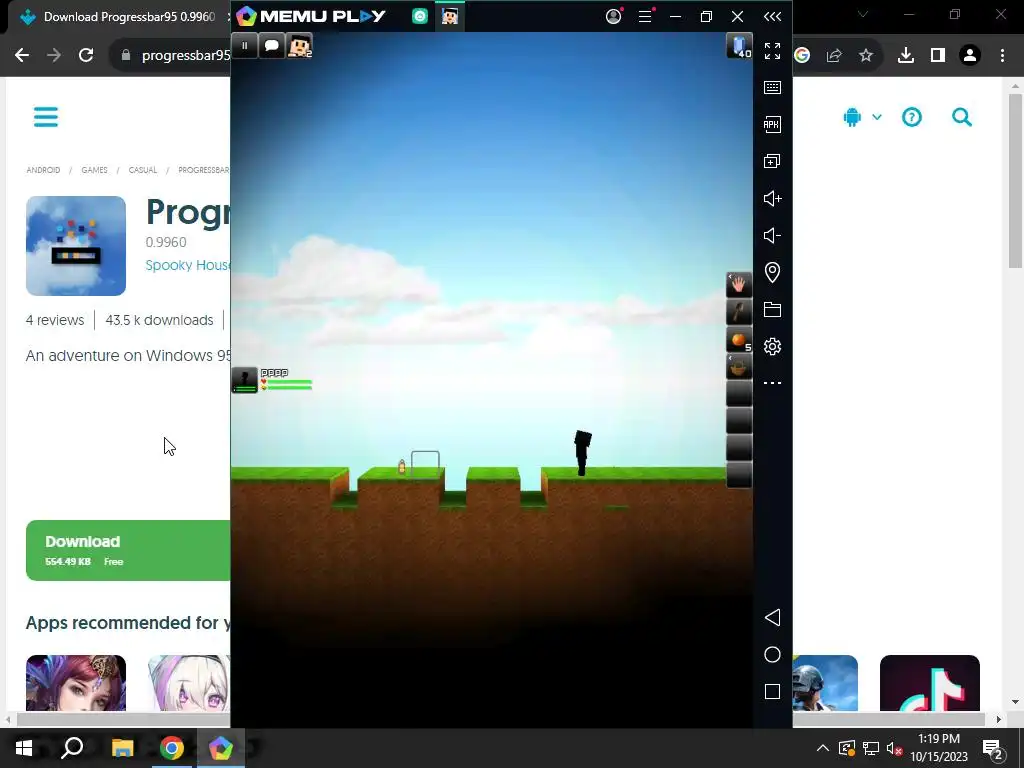Tap the blue crystal counter showing 40
The image size is (1024, 768).
739,46
